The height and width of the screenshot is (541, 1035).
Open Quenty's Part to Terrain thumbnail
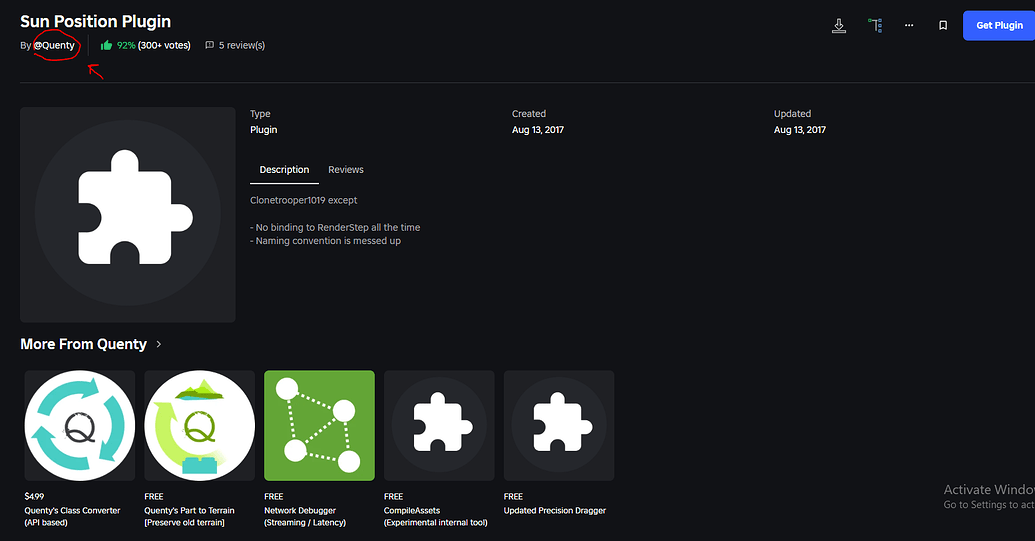tap(199, 426)
